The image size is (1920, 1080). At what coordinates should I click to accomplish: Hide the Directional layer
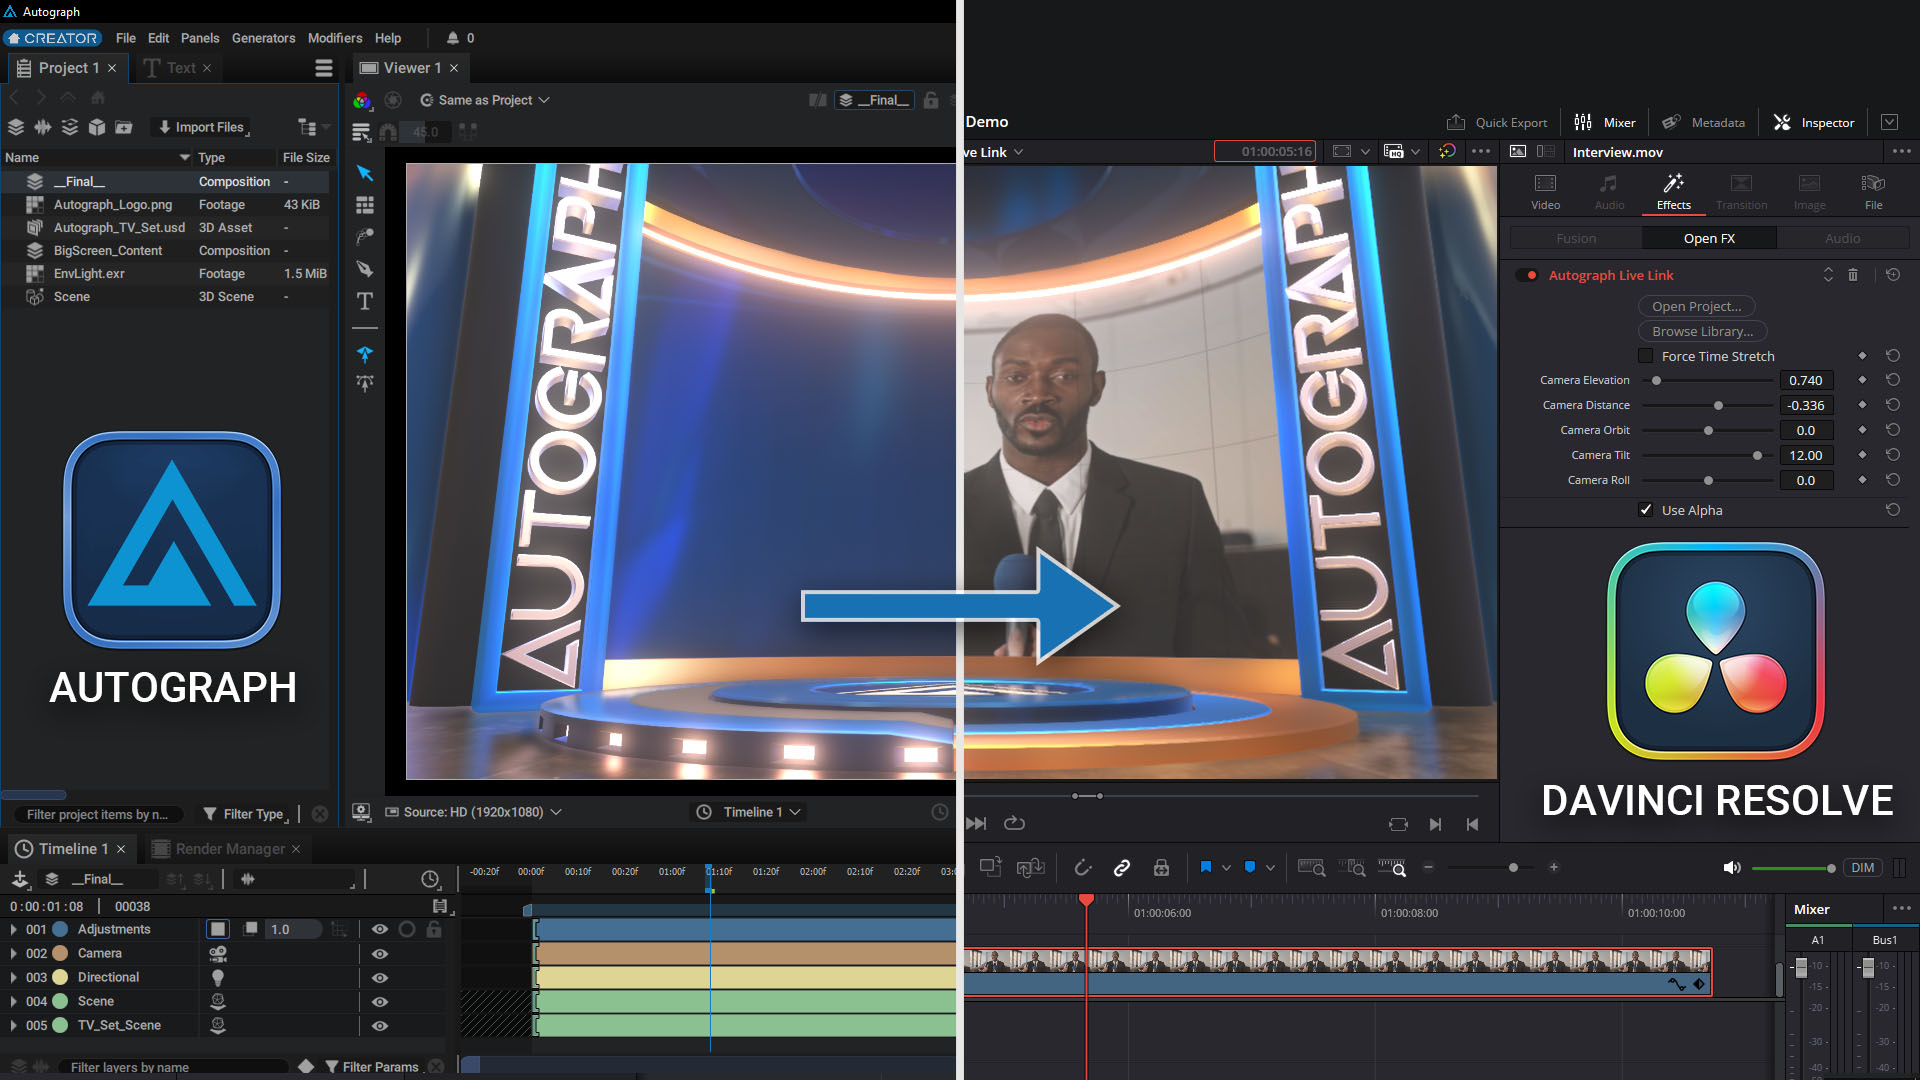pos(380,977)
